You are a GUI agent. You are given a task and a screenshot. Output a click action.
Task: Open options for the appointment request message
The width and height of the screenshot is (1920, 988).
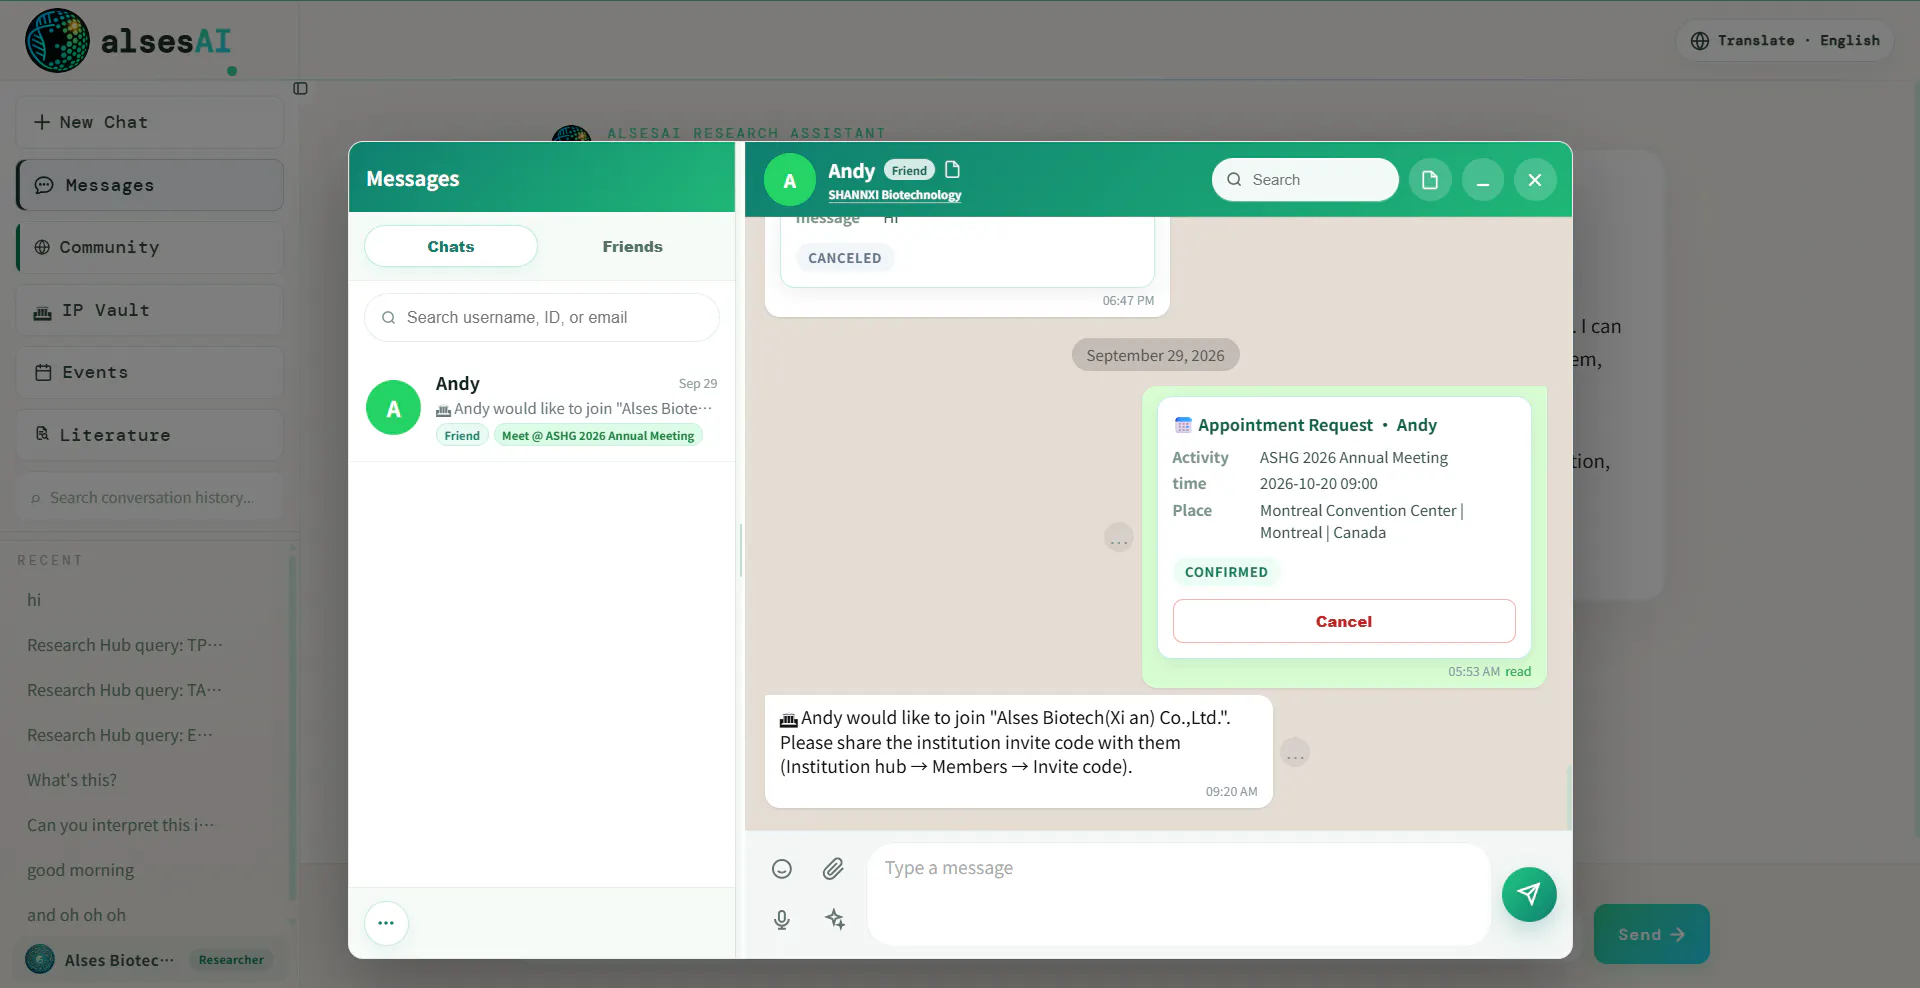[1119, 538]
